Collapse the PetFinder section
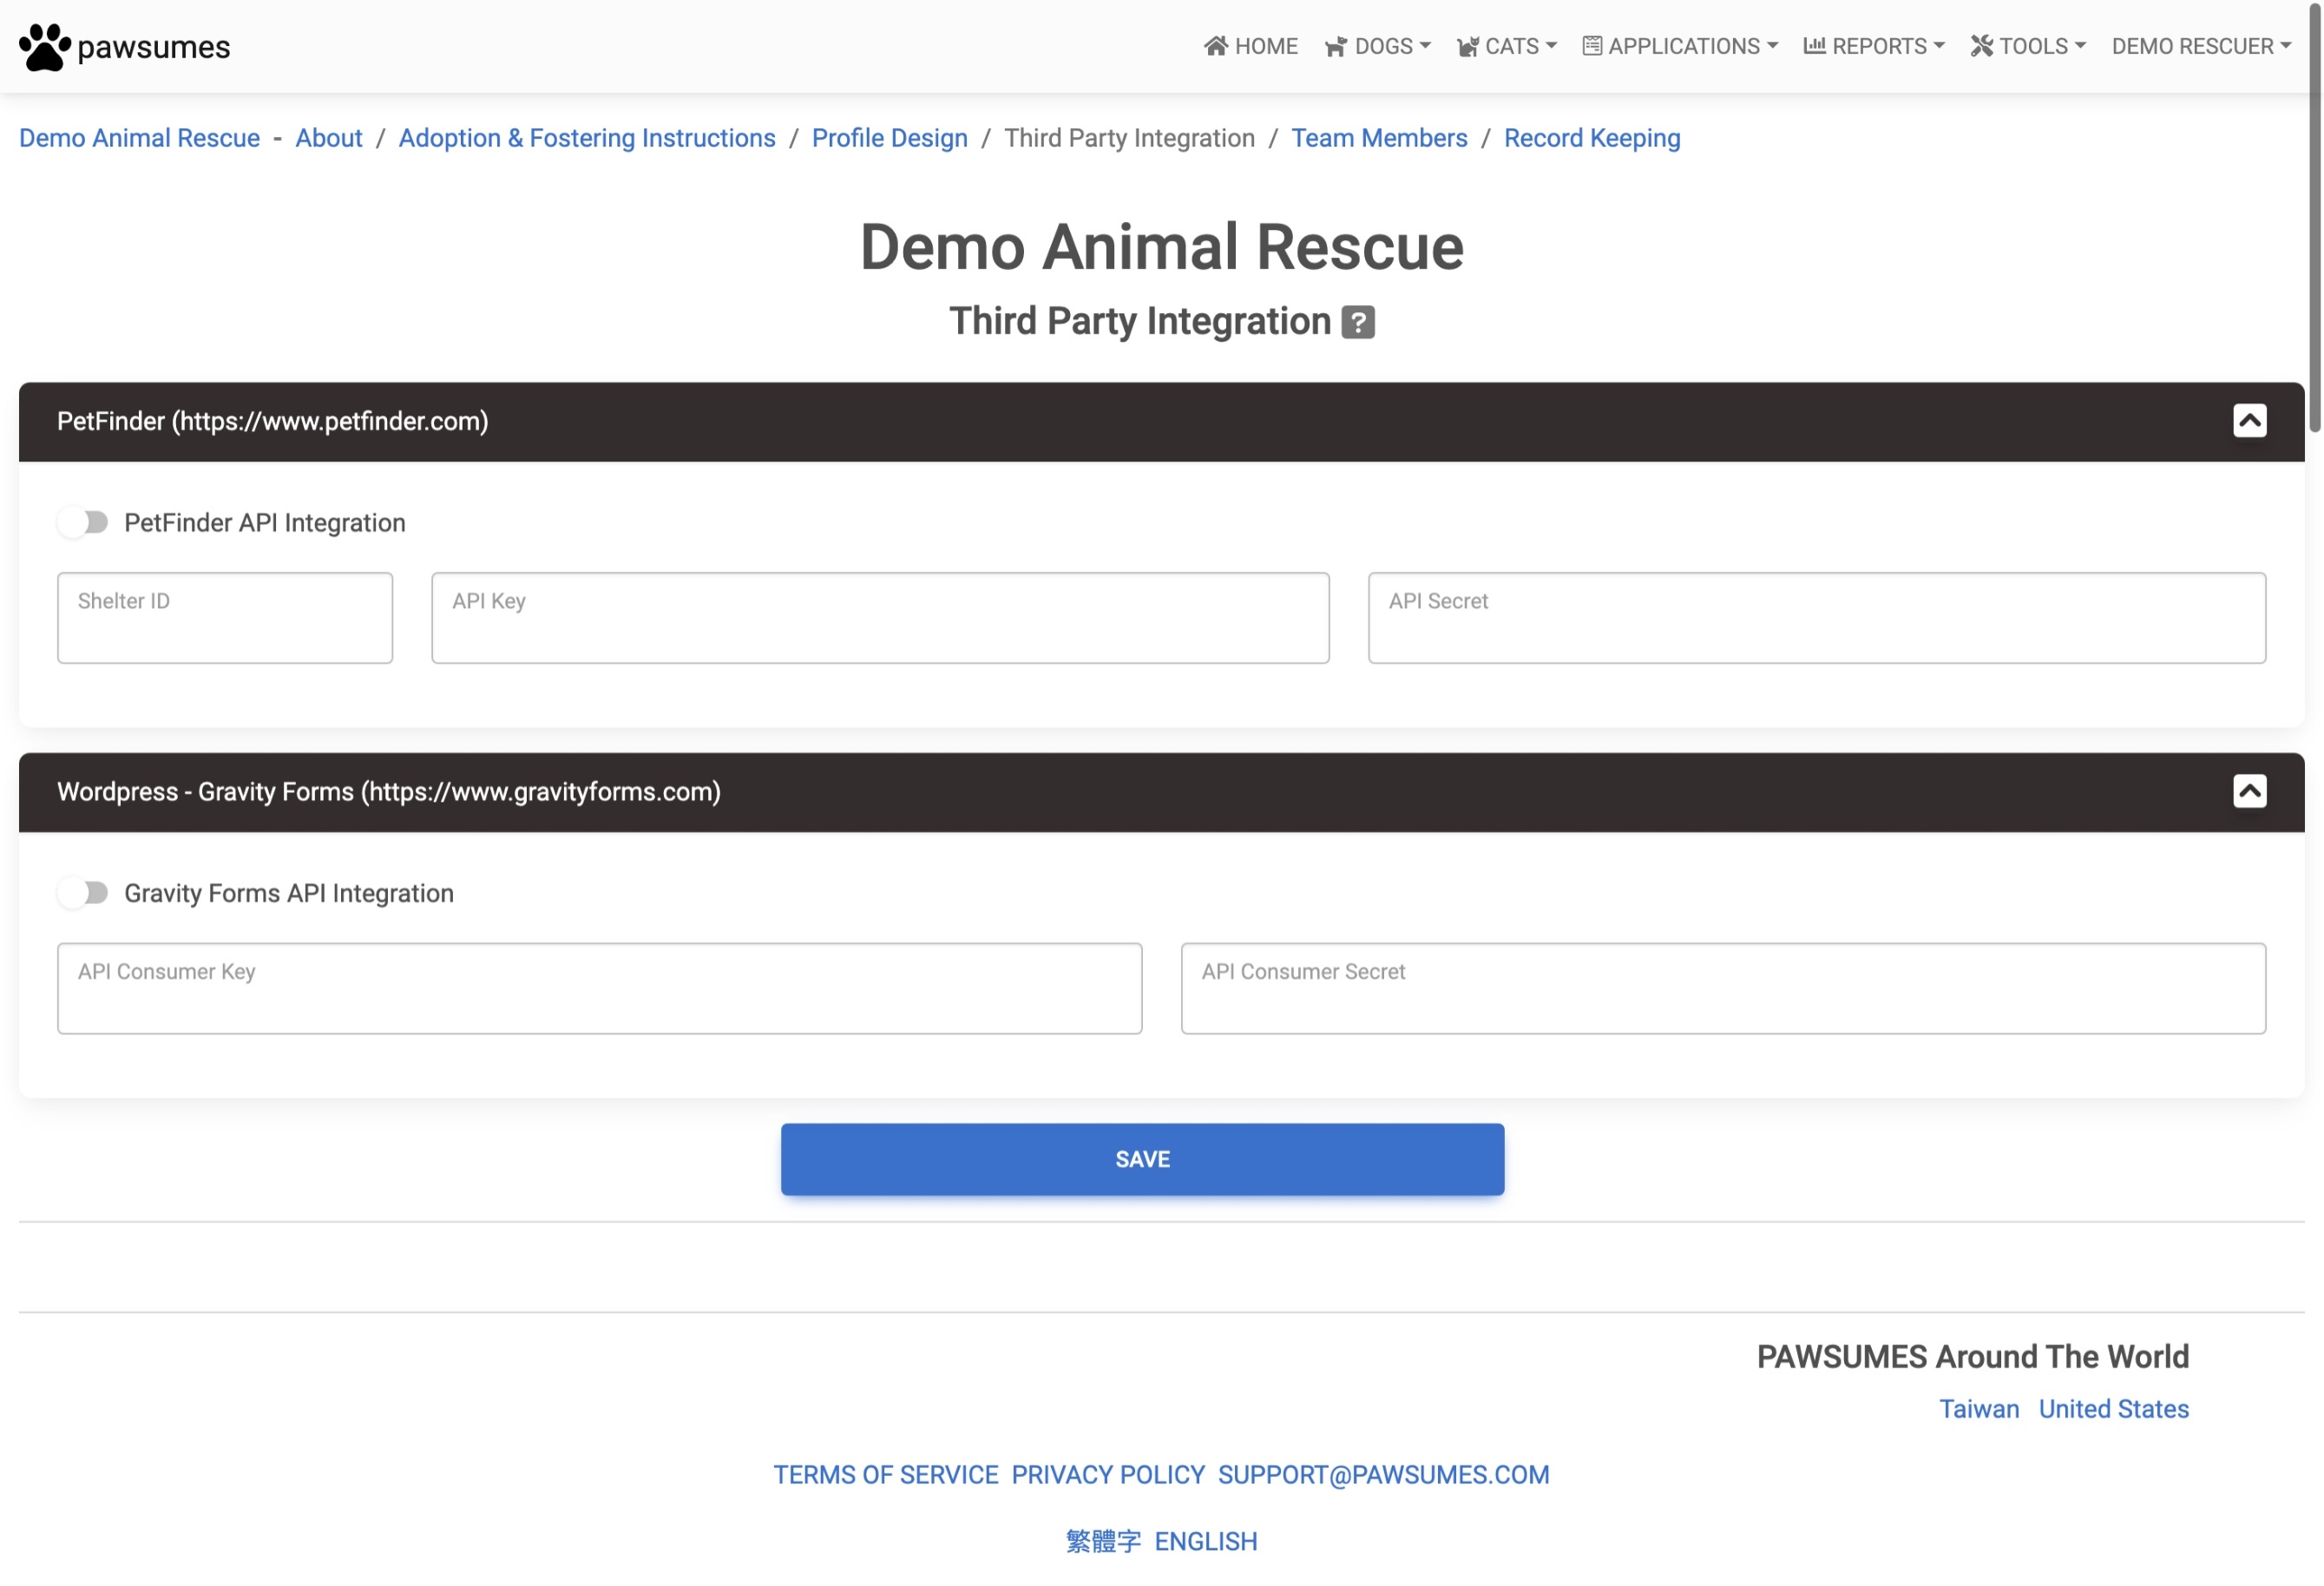 coord(2249,421)
